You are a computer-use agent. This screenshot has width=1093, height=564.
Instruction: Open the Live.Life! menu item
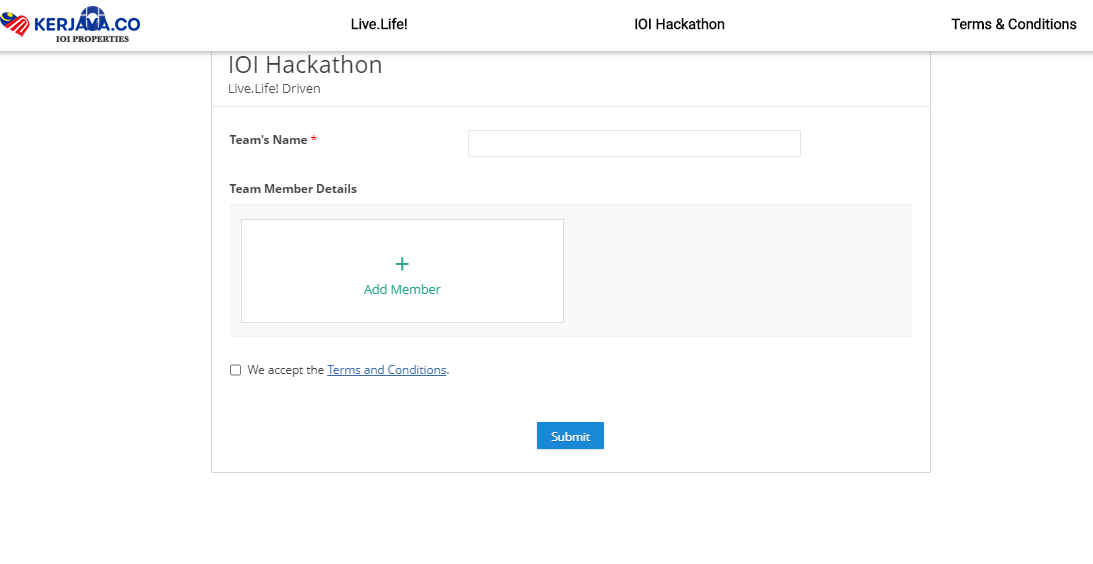379,24
